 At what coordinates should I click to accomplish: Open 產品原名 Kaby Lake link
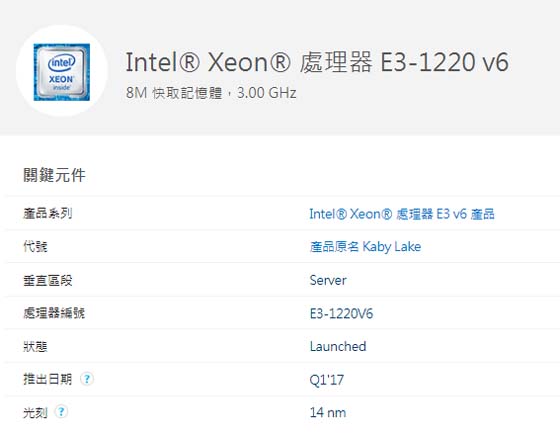[x=365, y=247]
